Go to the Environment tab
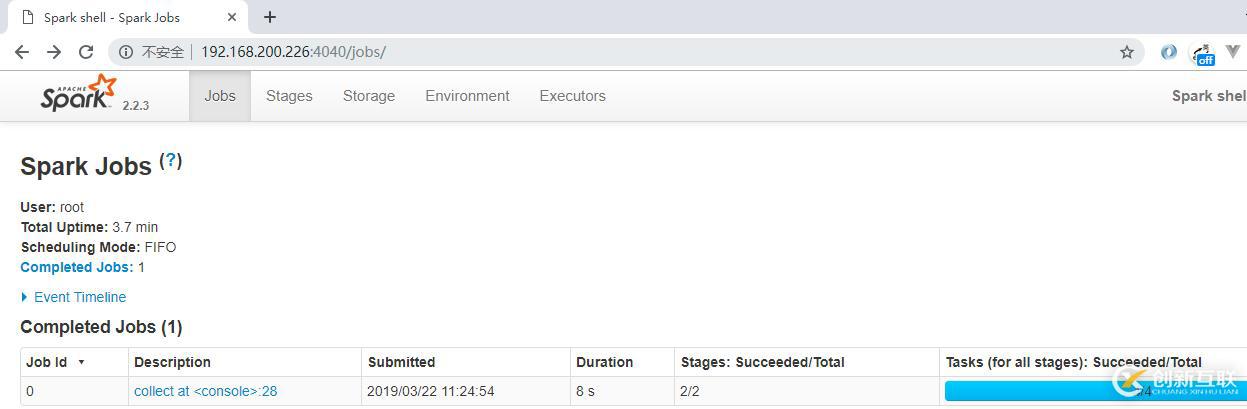1247x409 pixels. click(467, 96)
